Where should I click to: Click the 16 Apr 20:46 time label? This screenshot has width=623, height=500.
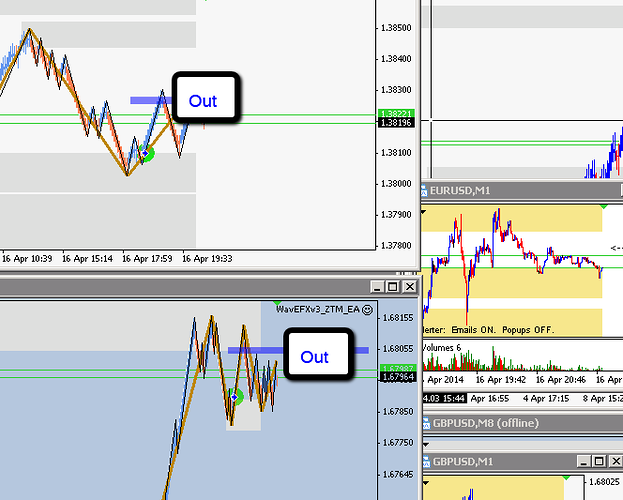[x=561, y=380]
